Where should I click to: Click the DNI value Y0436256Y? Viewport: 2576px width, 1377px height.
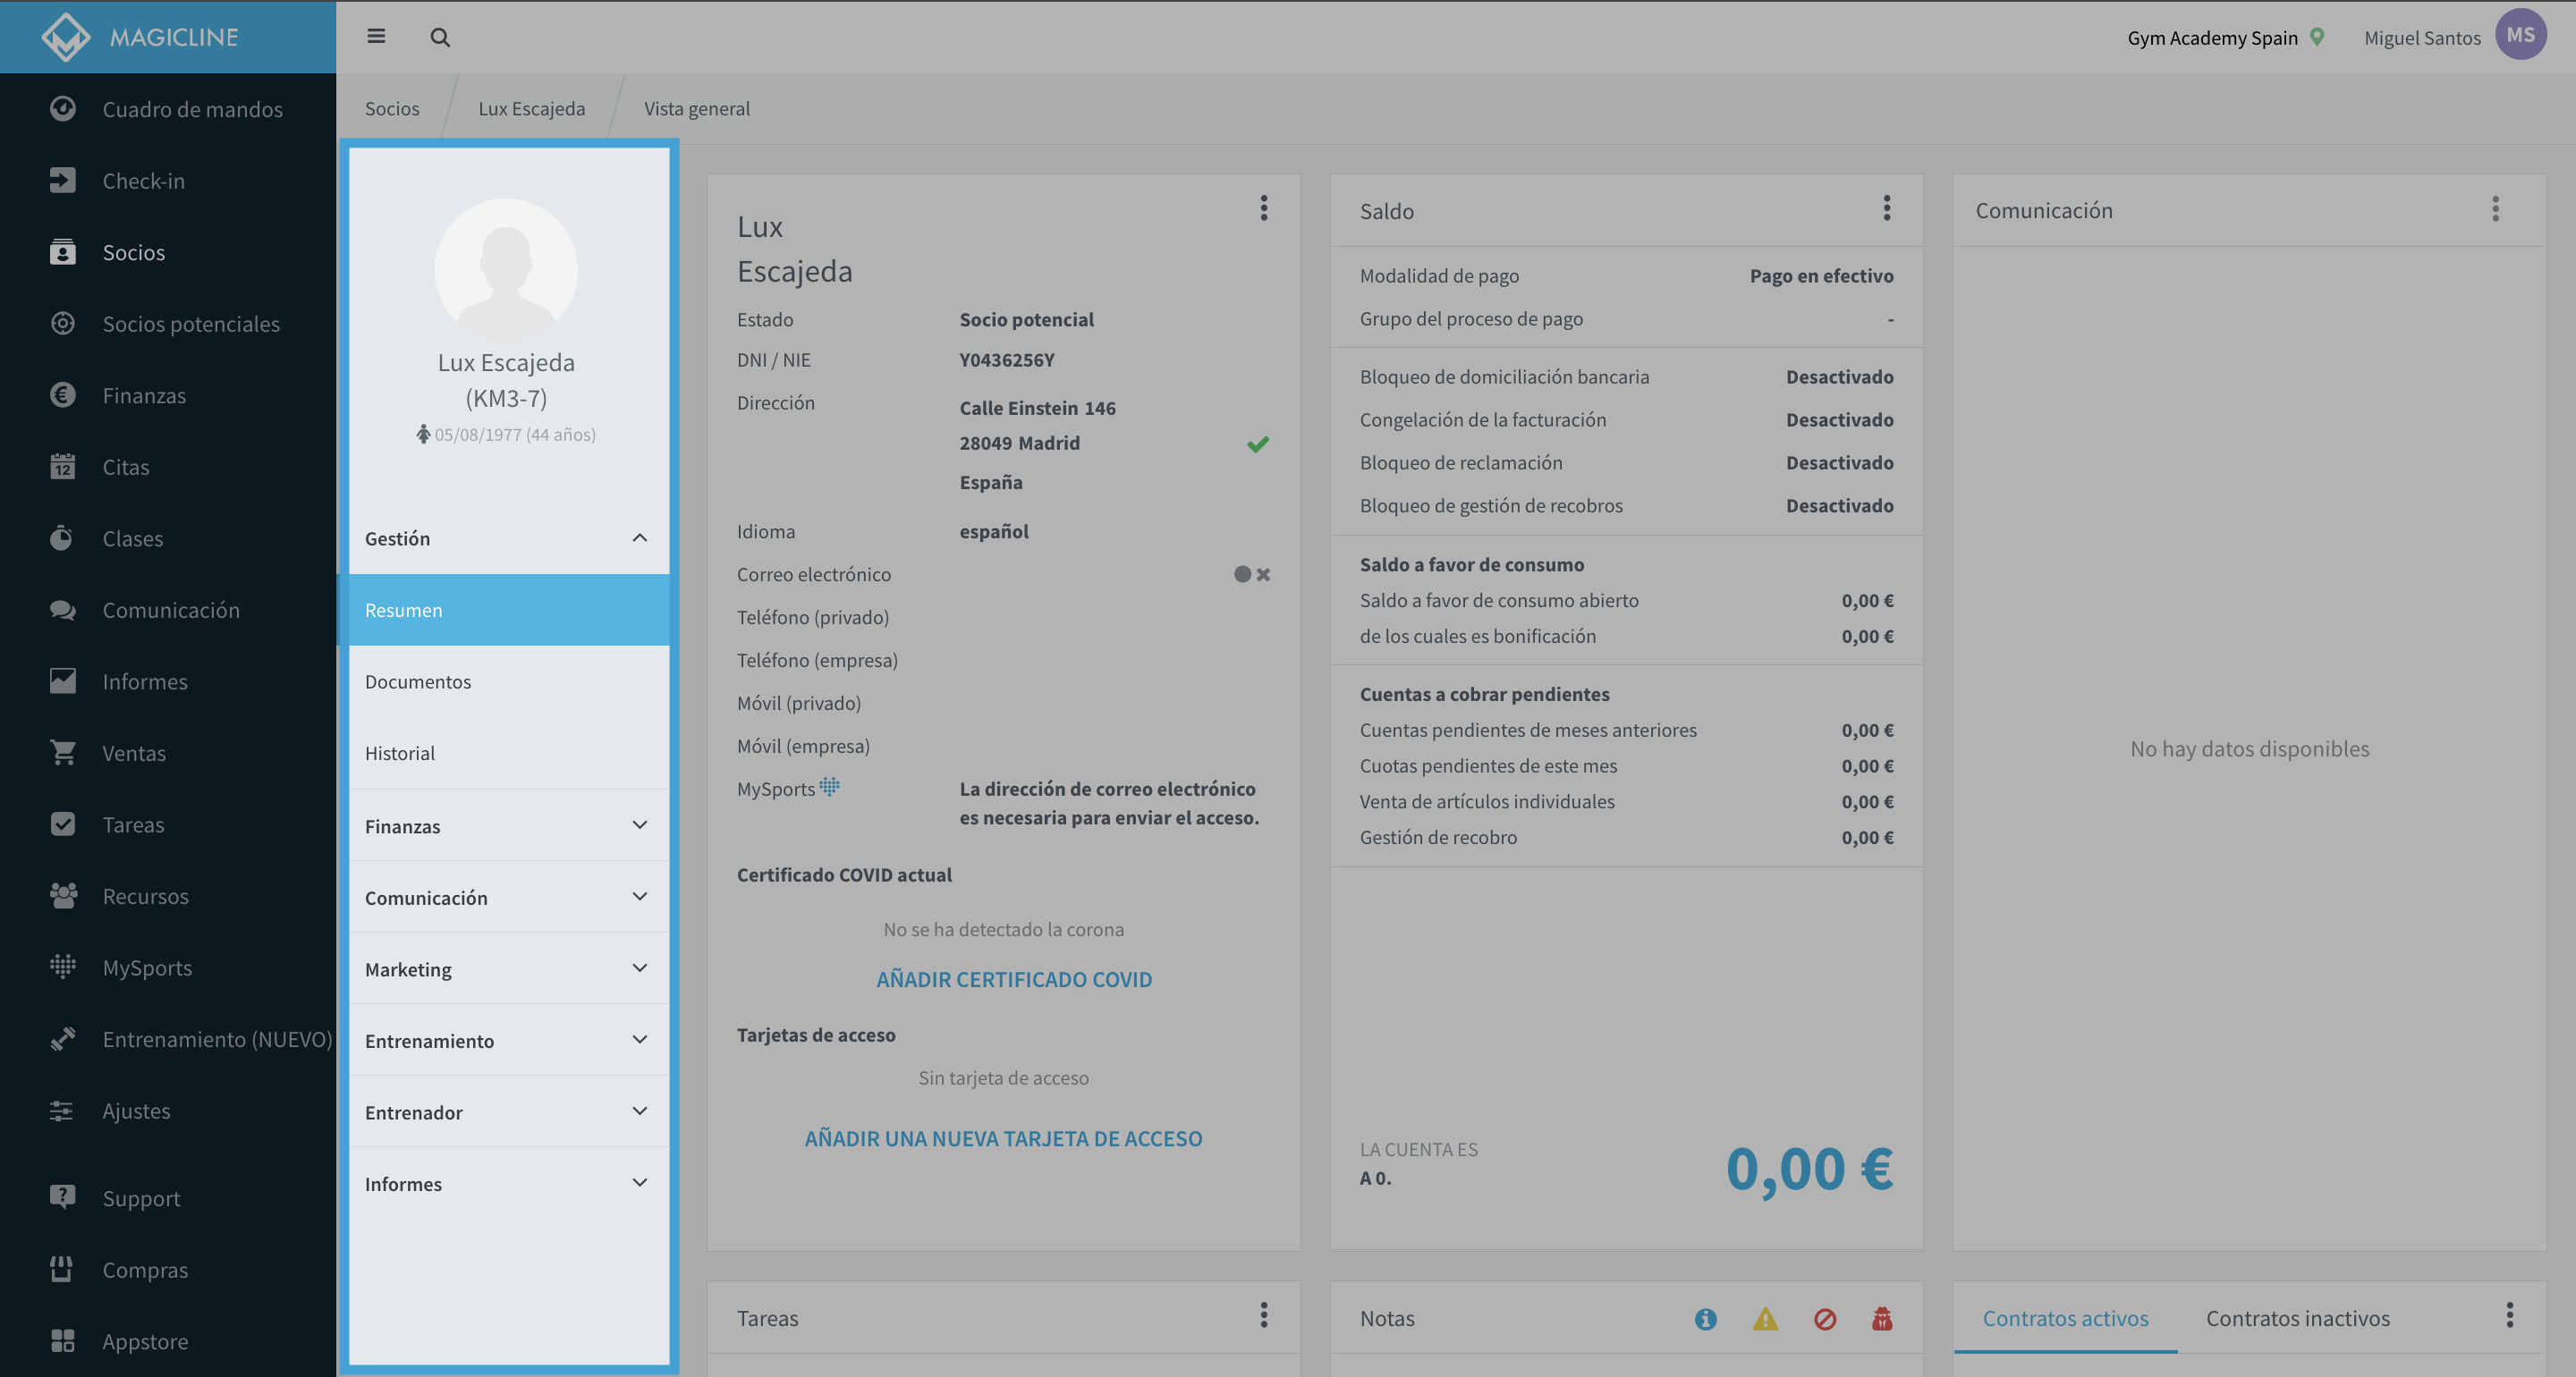(x=1007, y=360)
